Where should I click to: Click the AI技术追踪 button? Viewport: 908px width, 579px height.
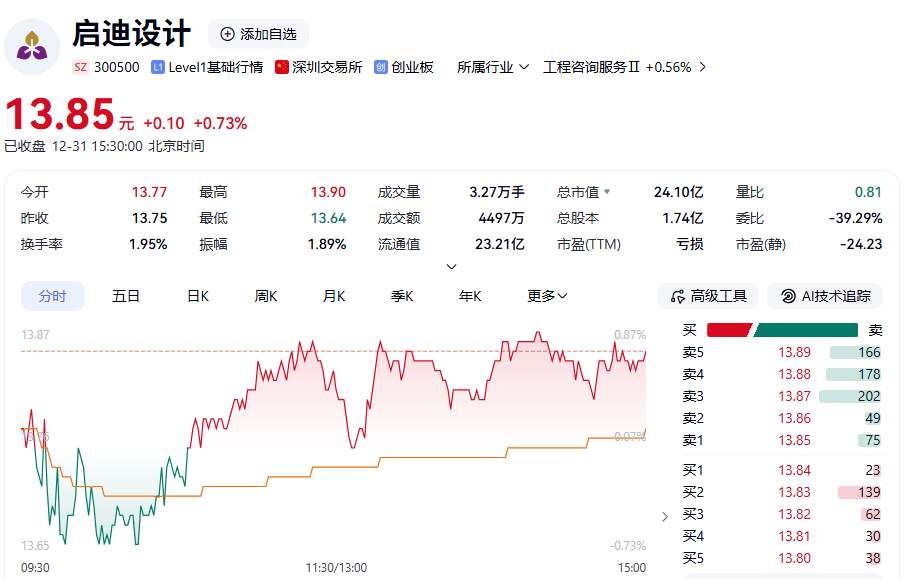(824, 296)
